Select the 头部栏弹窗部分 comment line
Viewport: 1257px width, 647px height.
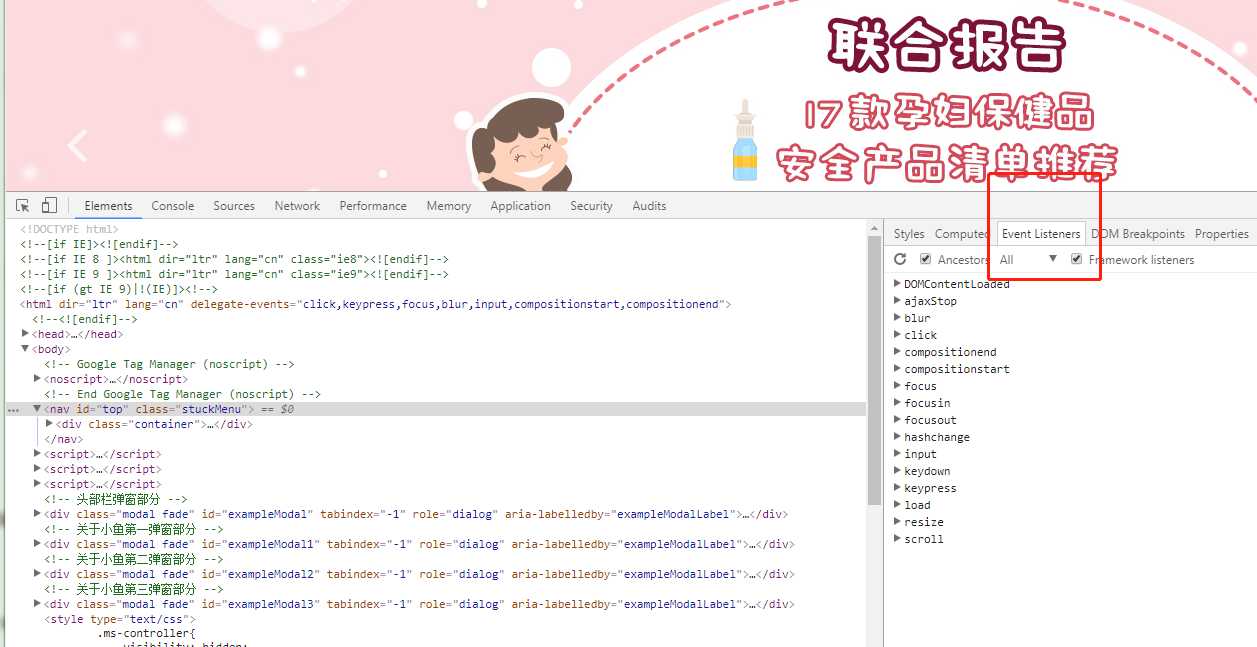point(115,499)
